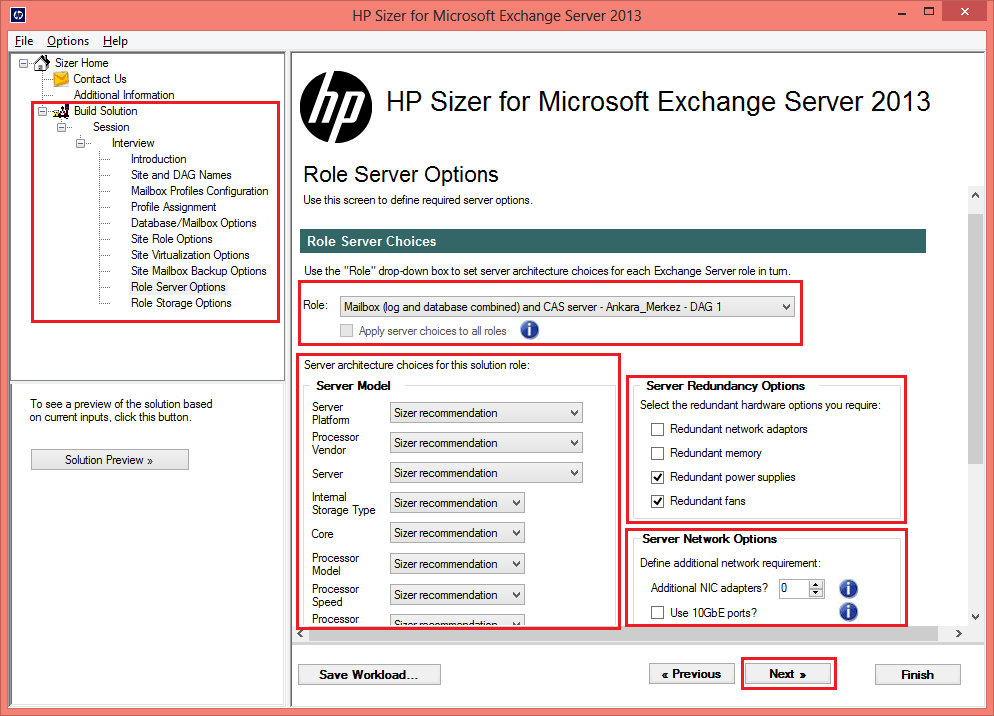This screenshot has width=994, height=716.
Task: Click info icon for Additional NIC adapters
Action: pos(848,589)
